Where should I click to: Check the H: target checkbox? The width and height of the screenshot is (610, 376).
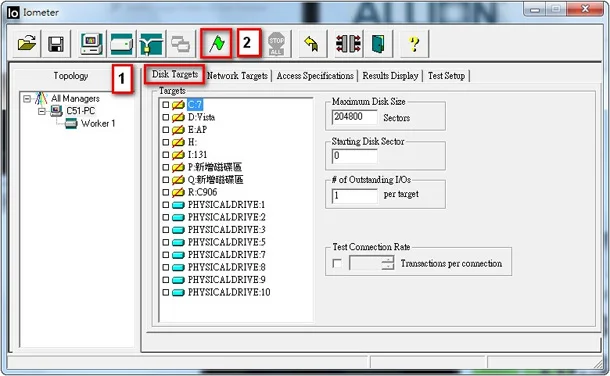pos(166,142)
